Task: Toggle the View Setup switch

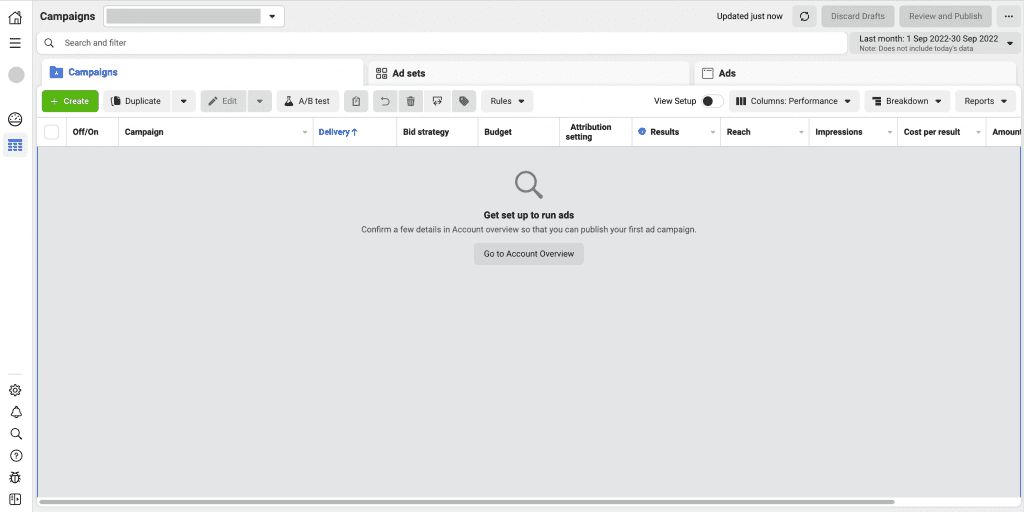Action: coord(712,101)
